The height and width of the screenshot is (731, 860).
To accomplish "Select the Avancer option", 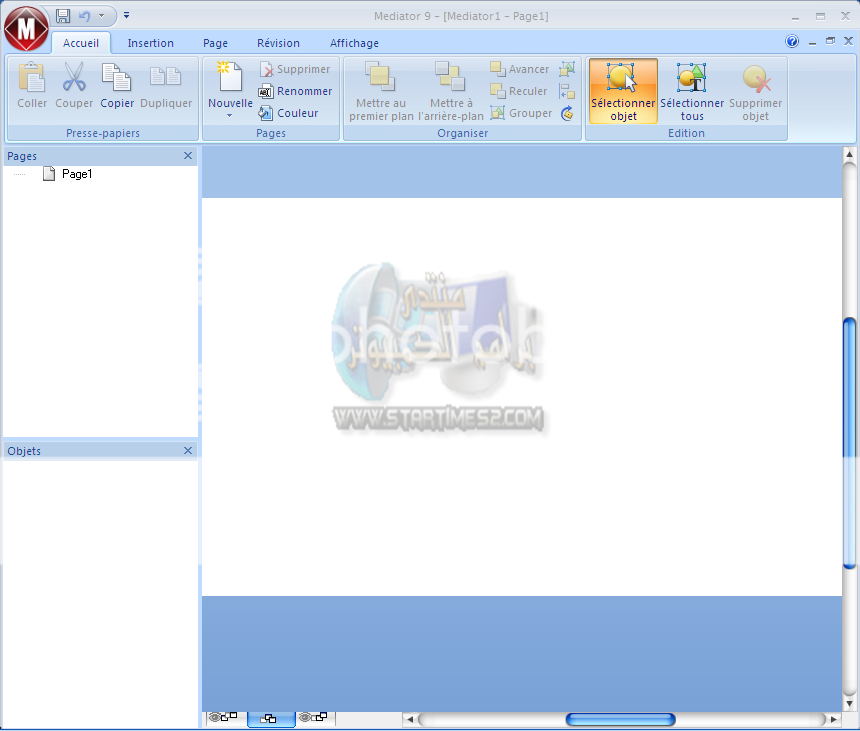I will 519,69.
